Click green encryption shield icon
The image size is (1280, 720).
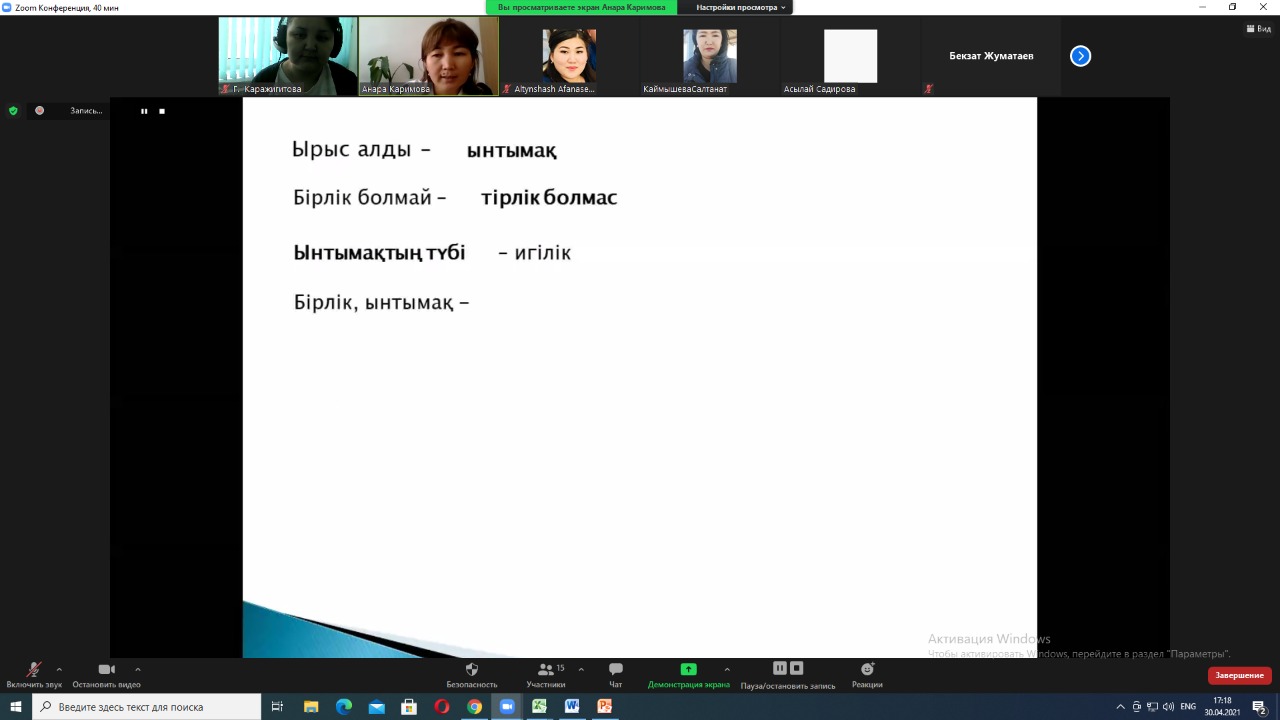tap(13, 111)
